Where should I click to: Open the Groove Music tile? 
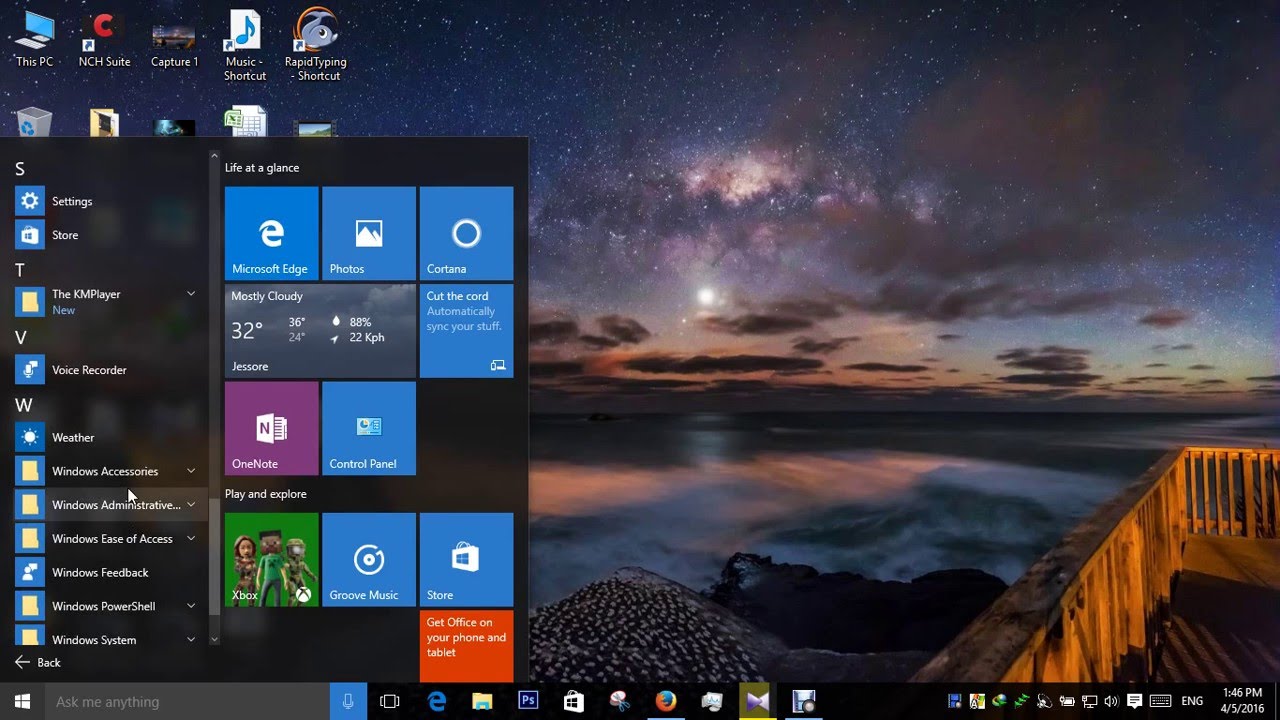click(x=369, y=560)
